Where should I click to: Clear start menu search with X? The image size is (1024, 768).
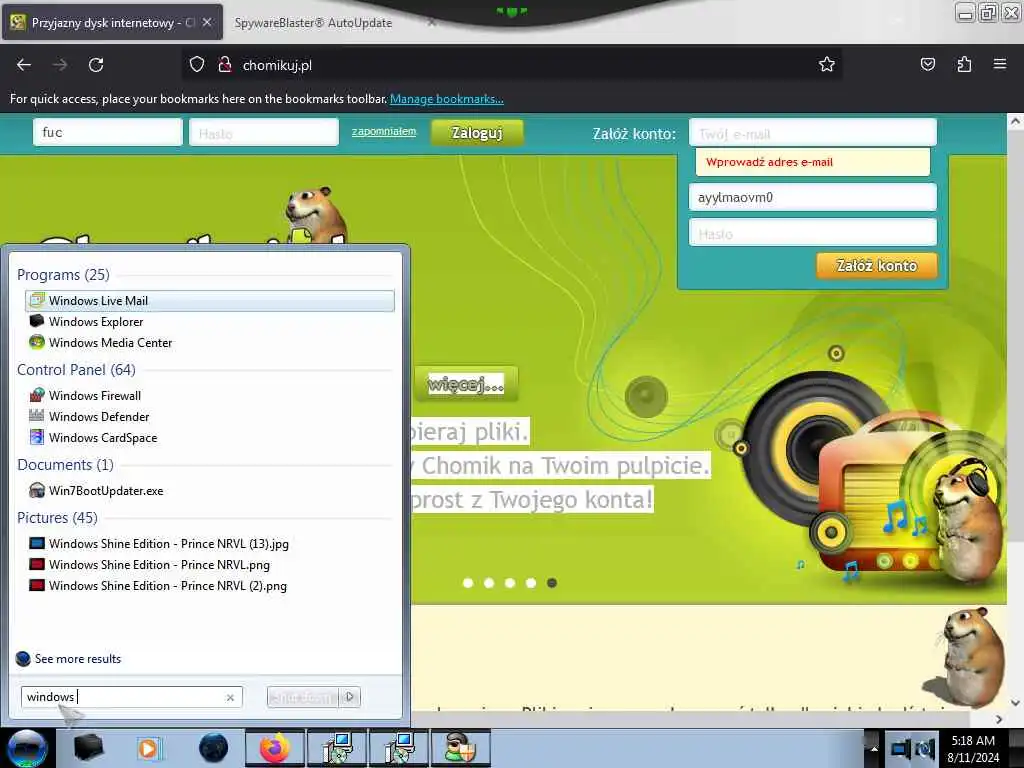230,697
